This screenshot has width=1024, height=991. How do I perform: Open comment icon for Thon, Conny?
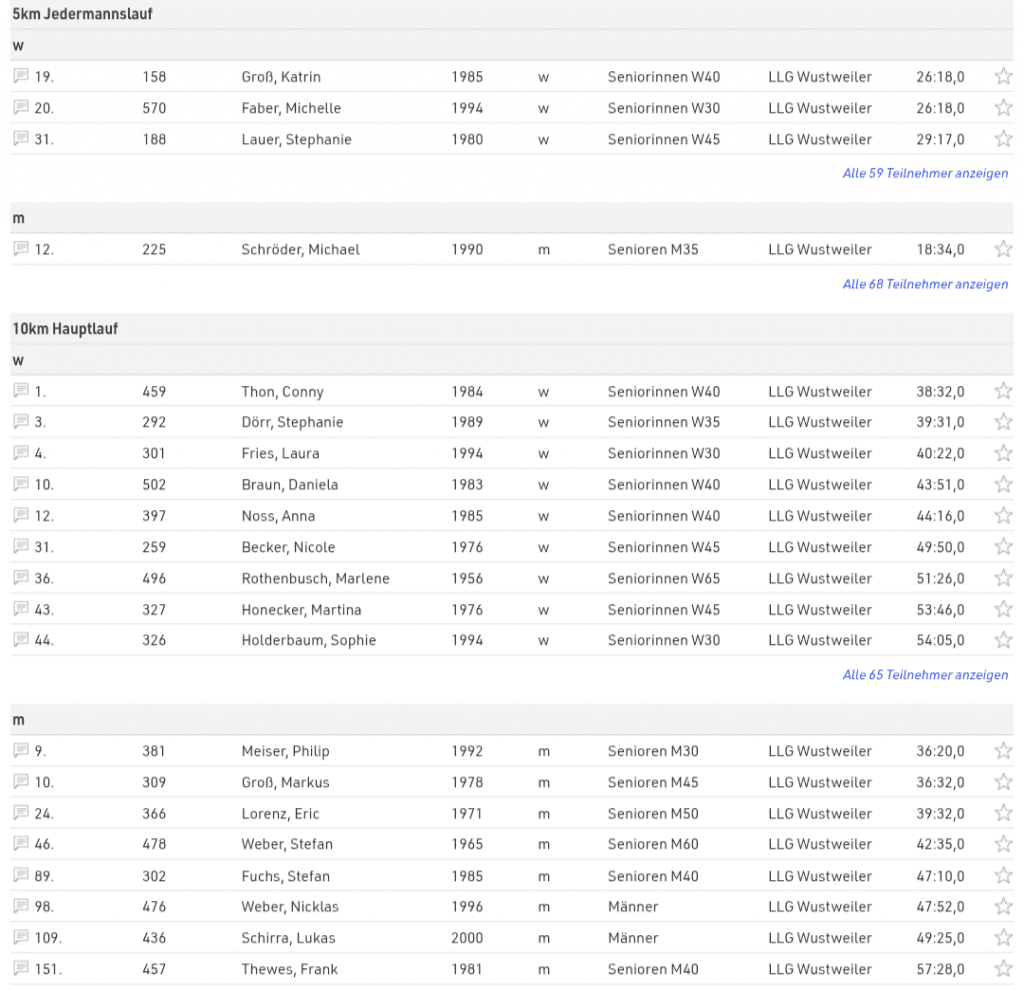point(21,391)
